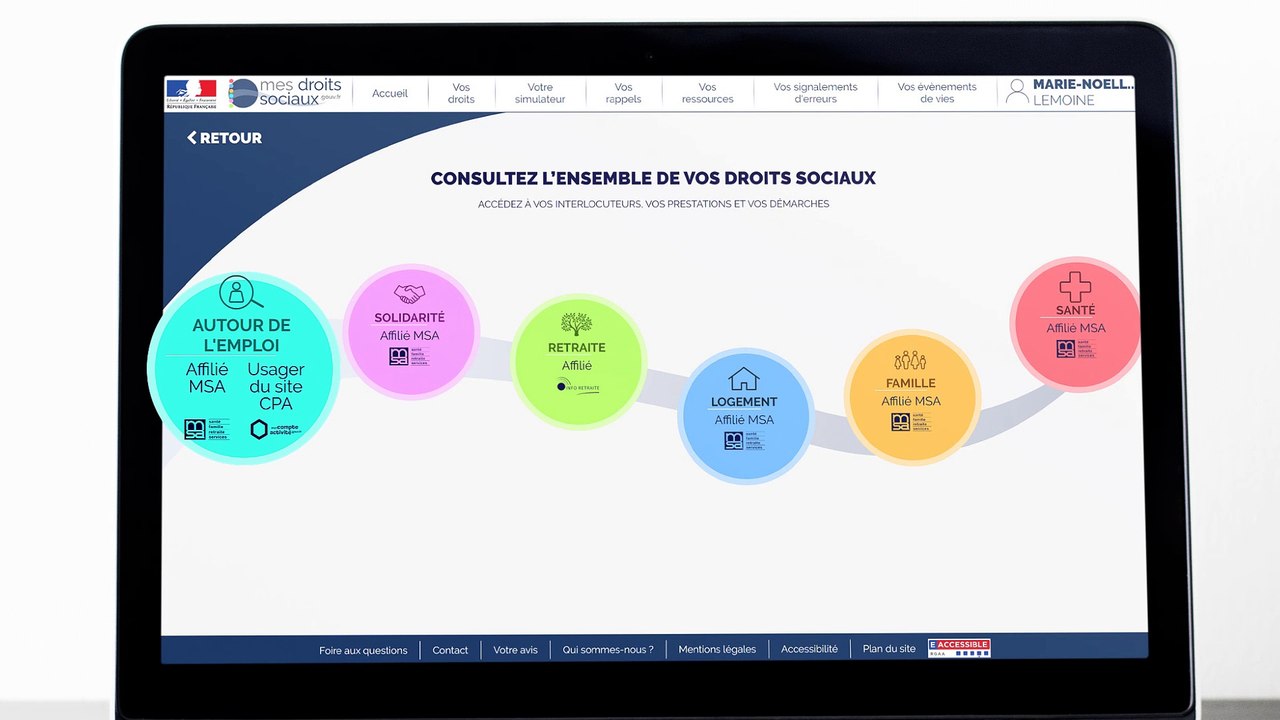
Task: Open the Marie-Noell Lemoine account name
Action: pos(1083,92)
